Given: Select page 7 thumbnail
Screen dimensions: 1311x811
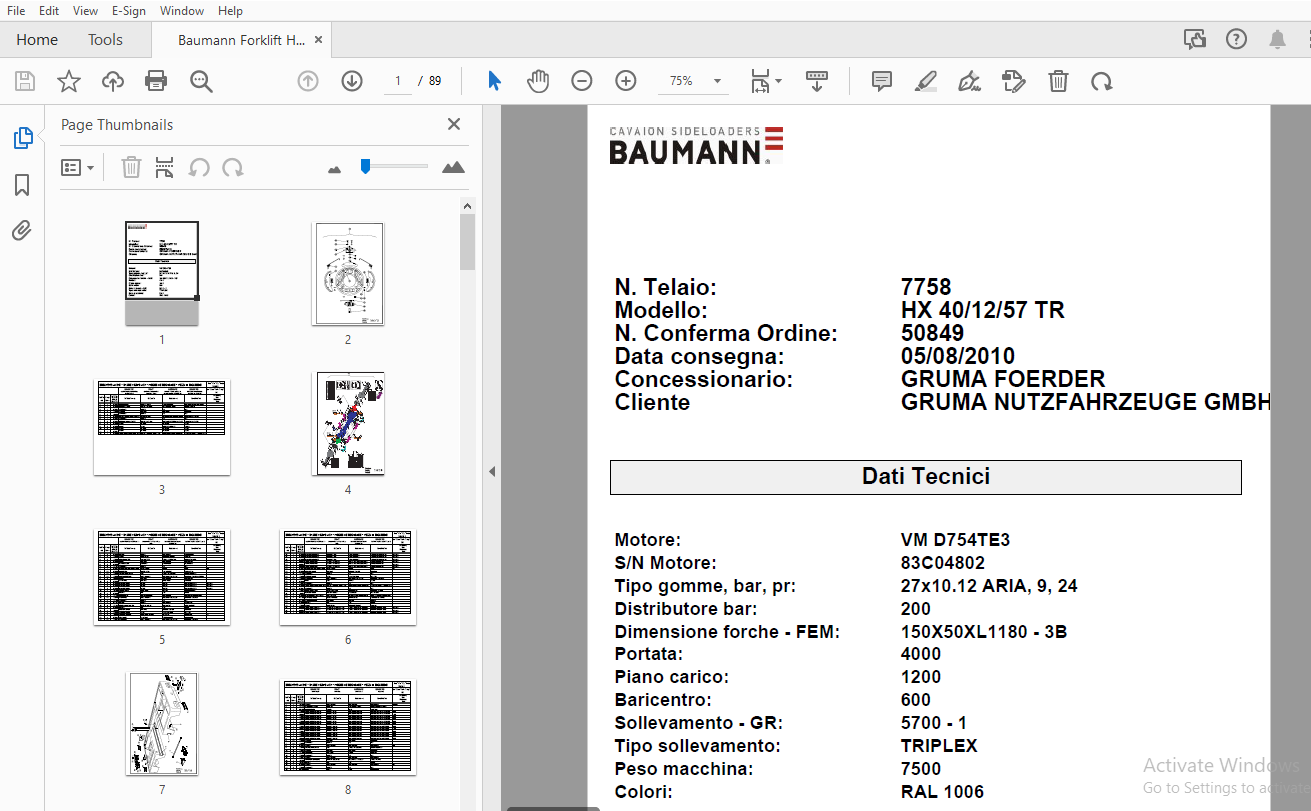Looking at the screenshot, I should pyautogui.click(x=161, y=723).
